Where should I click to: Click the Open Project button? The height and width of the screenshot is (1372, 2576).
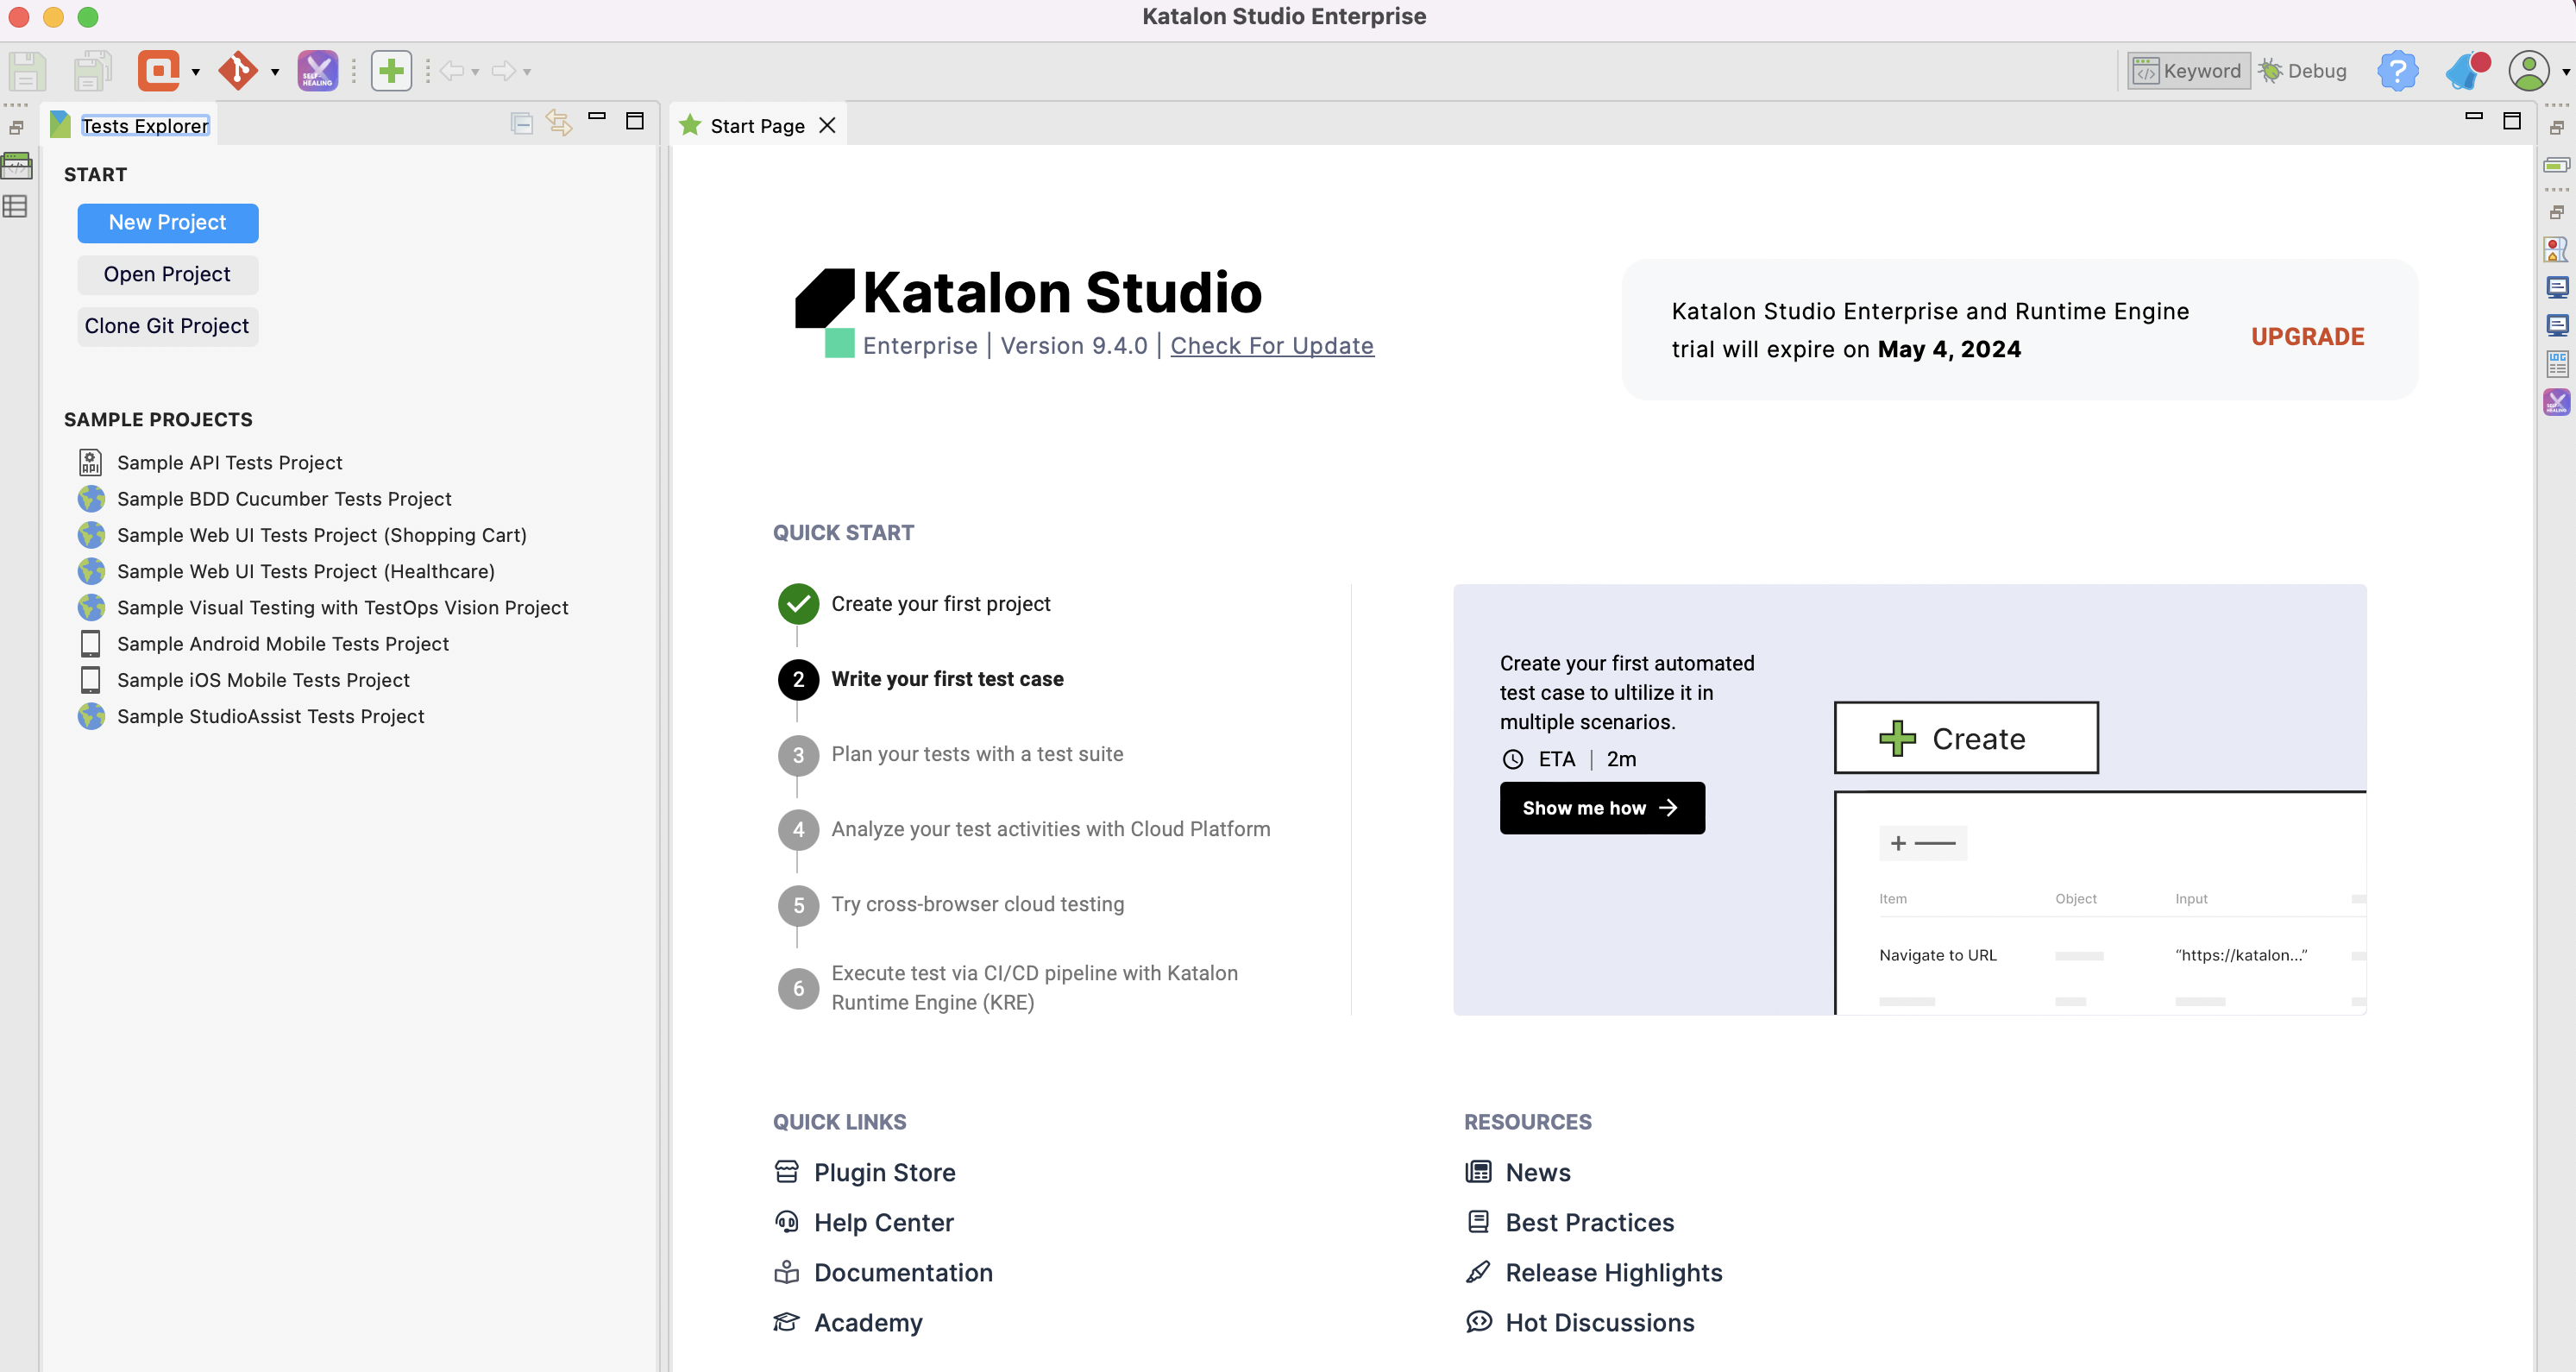coord(168,275)
